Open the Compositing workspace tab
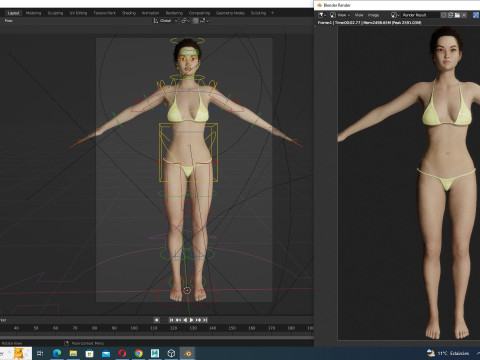480x360 pixels. 199,13
